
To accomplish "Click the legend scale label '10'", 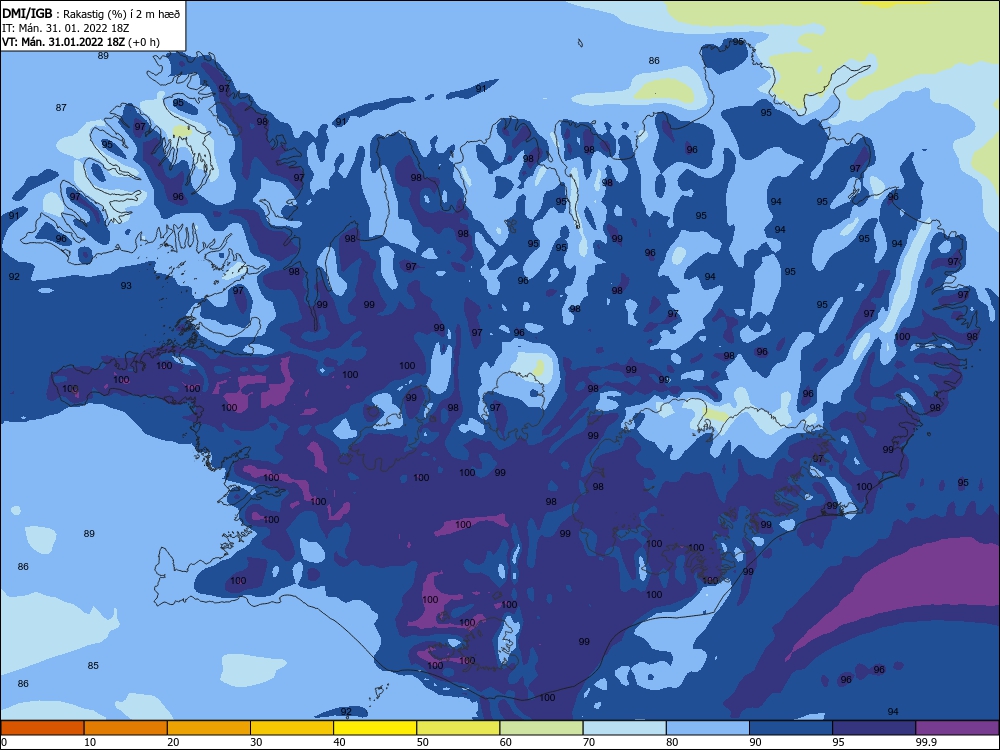I will click(90, 742).
